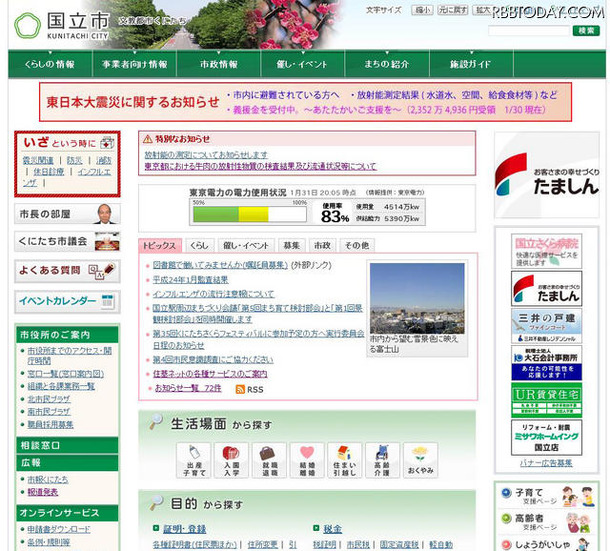Switch to the その他 tab
Image resolution: width=610 pixels, height=551 pixels.
[x=357, y=246]
